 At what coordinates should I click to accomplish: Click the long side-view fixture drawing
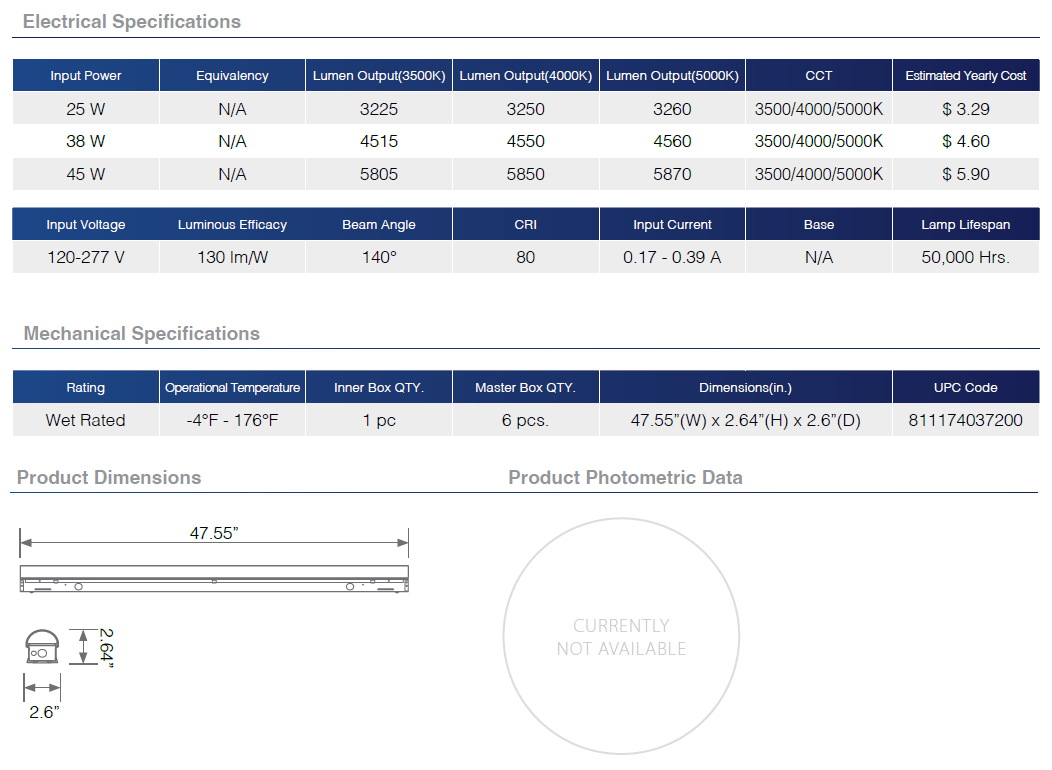(x=214, y=580)
